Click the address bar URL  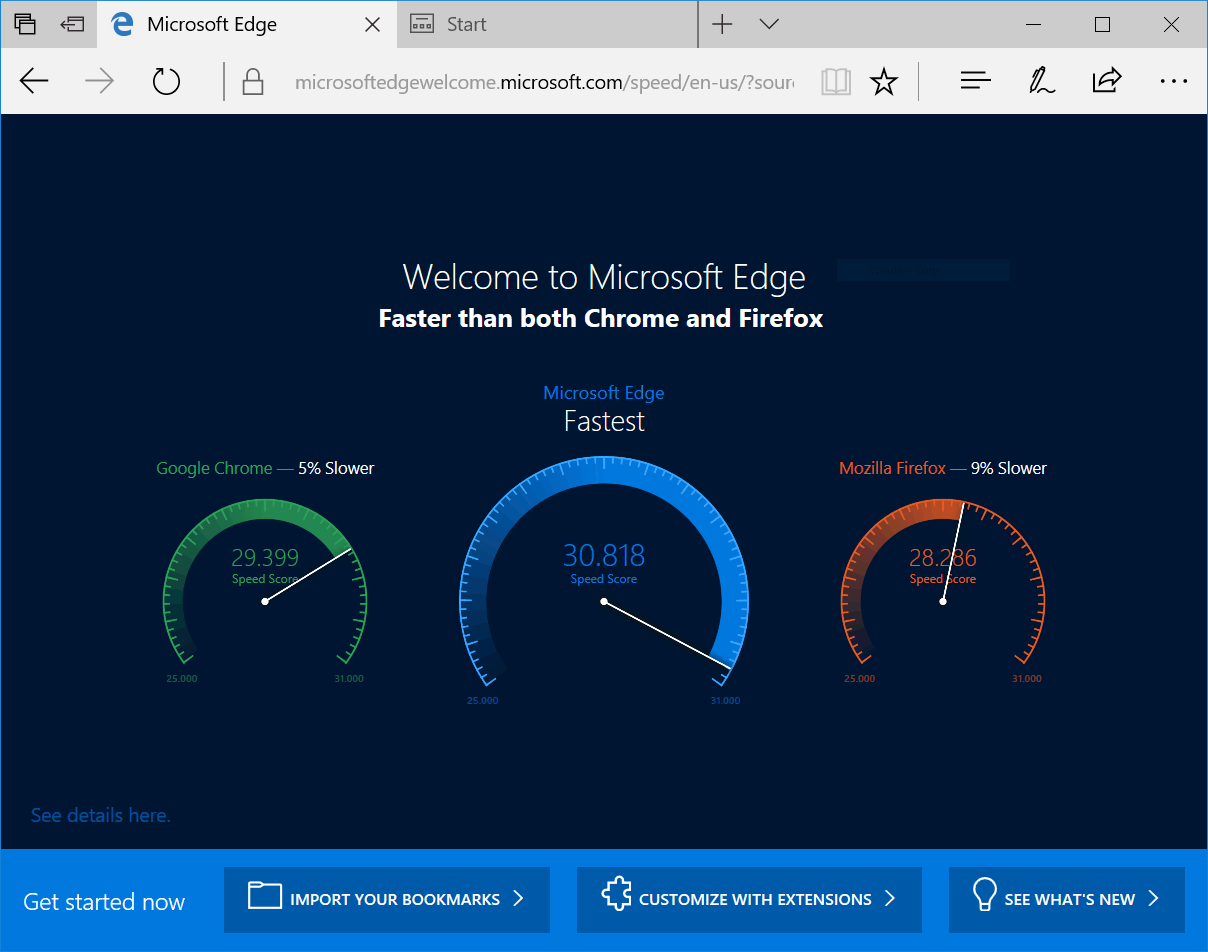point(543,82)
